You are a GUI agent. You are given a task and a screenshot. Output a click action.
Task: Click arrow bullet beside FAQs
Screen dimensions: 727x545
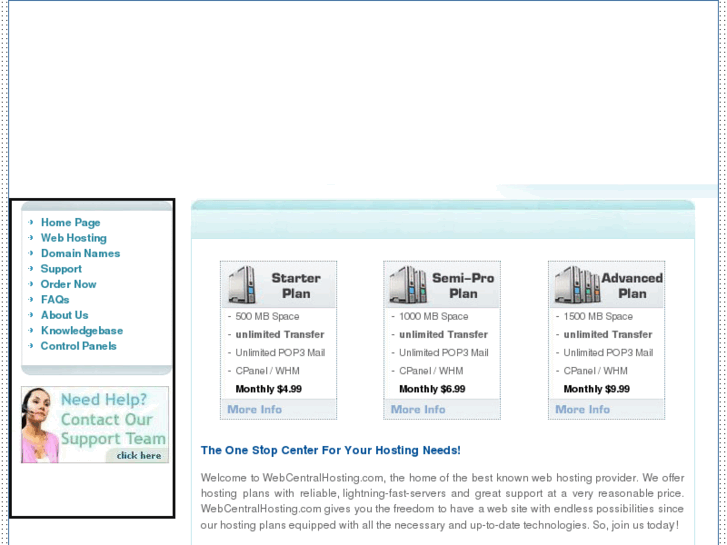tap(31, 299)
